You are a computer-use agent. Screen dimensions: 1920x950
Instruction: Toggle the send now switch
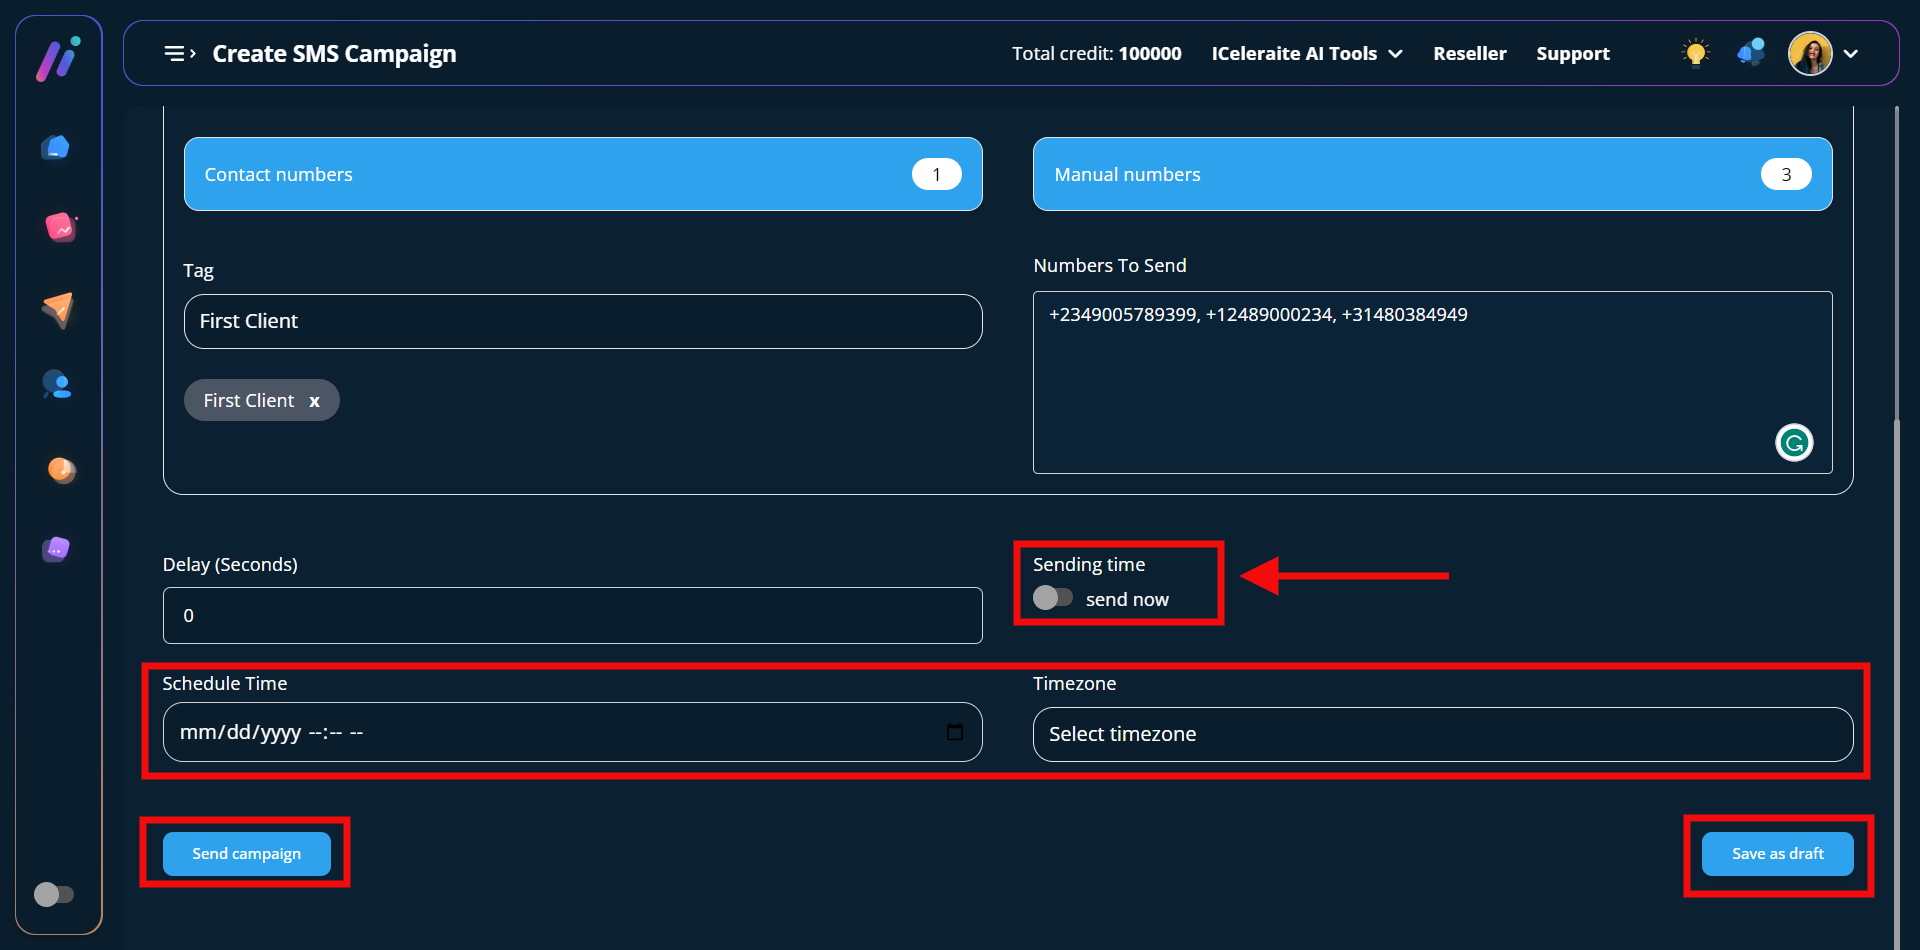click(x=1053, y=598)
